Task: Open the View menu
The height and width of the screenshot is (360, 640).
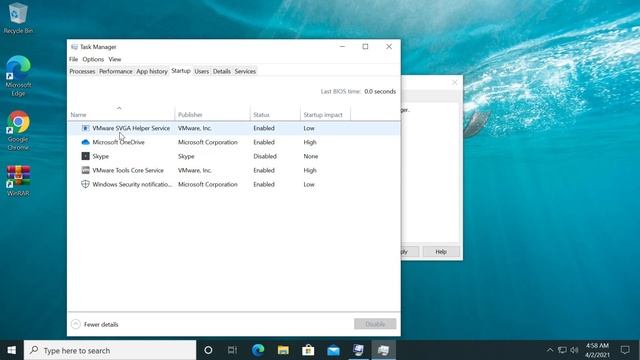Action: [115, 59]
